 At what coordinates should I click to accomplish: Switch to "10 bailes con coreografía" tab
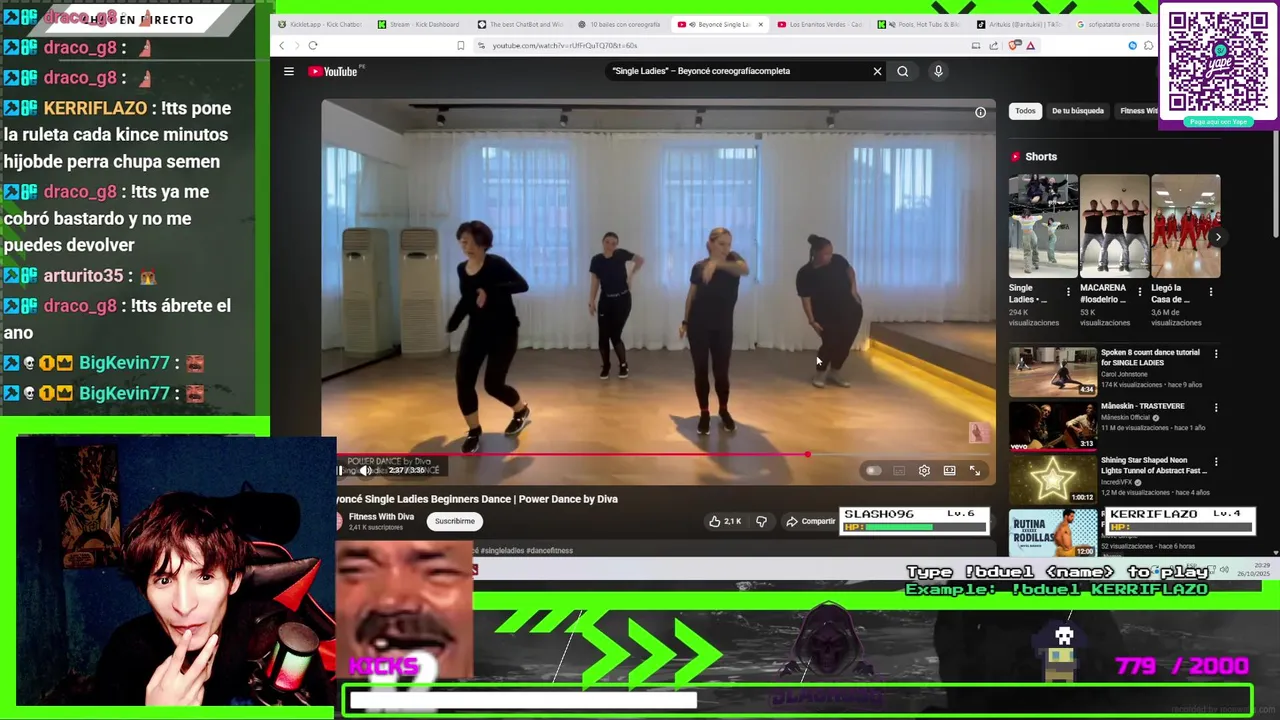(x=620, y=24)
